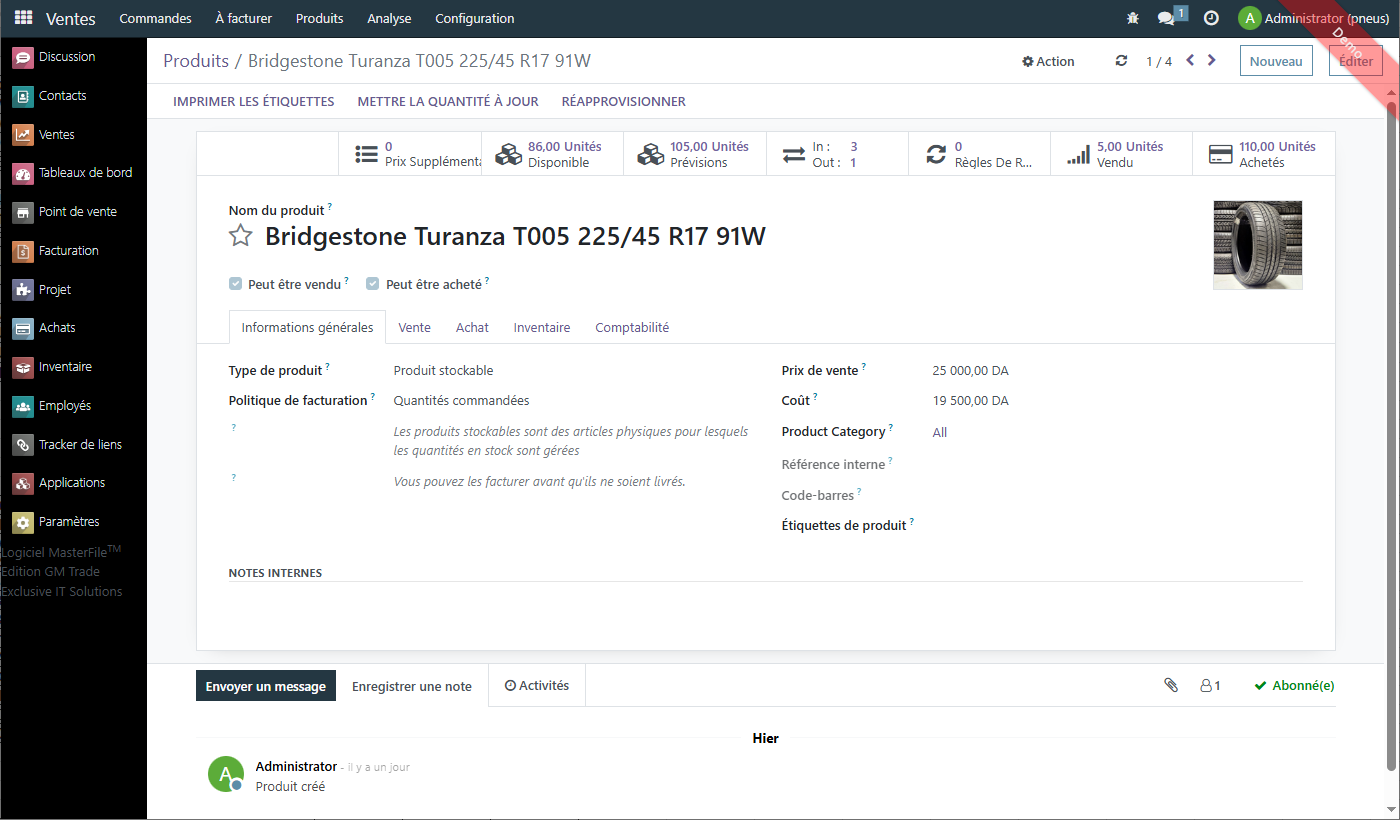Select Informations générales tab
Image resolution: width=1400 pixels, height=820 pixels.
tap(307, 327)
